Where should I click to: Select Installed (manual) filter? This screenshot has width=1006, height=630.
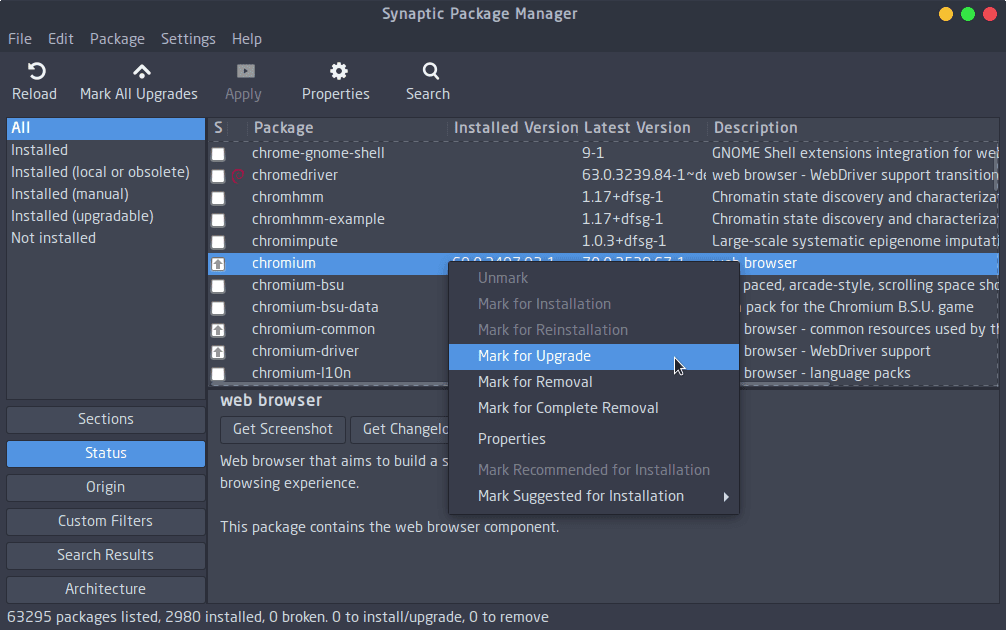pos(106,194)
